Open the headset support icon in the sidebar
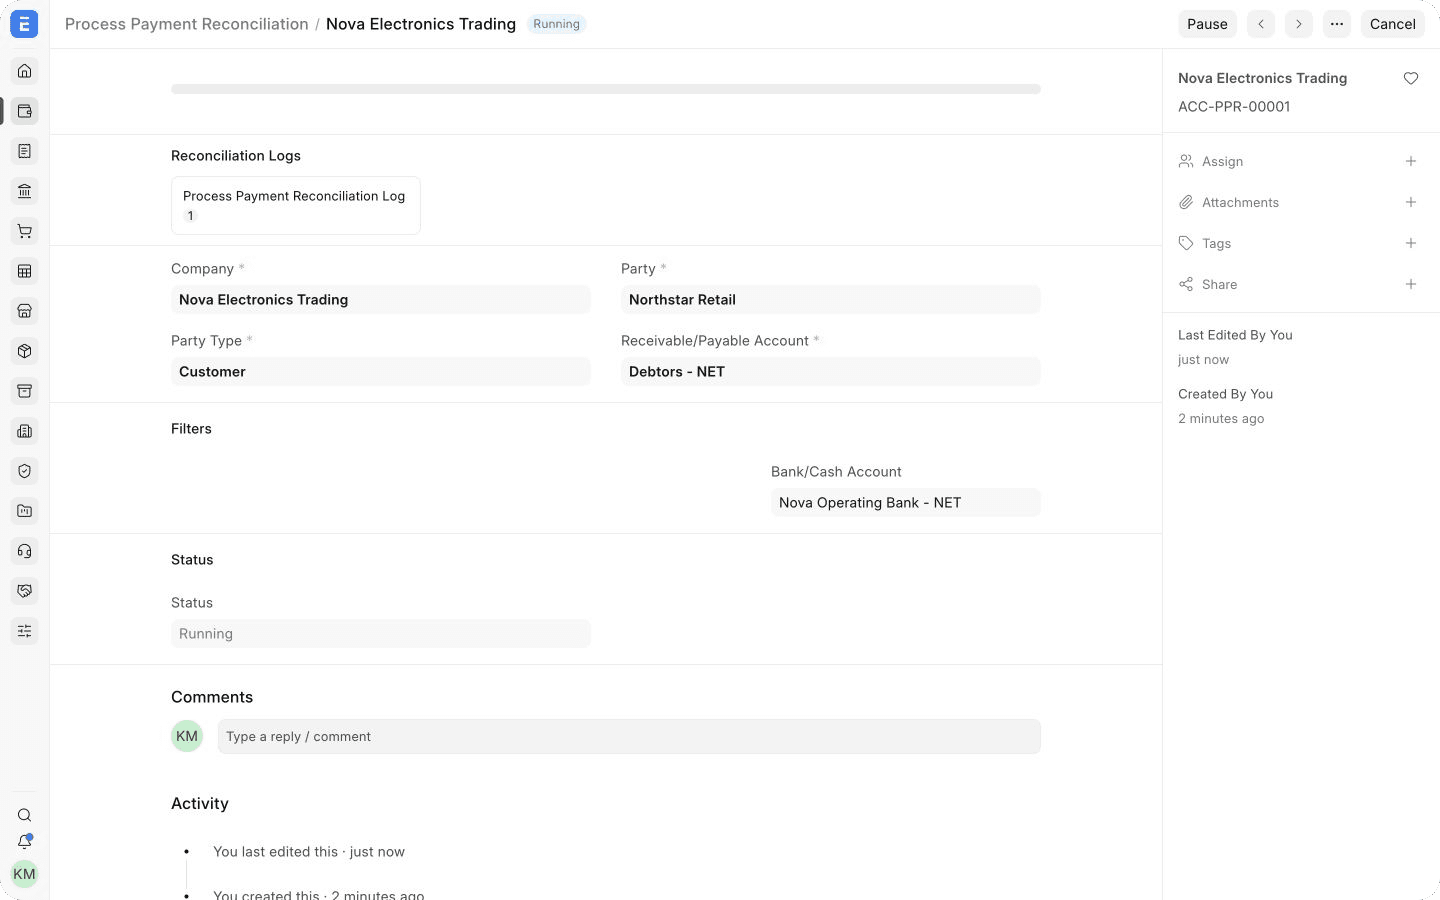The width and height of the screenshot is (1440, 900). [x=24, y=551]
